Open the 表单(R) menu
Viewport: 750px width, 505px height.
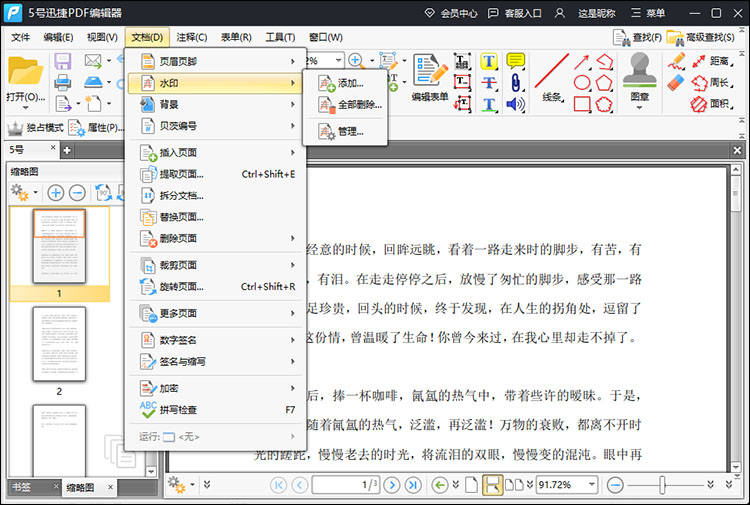(236, 37)
